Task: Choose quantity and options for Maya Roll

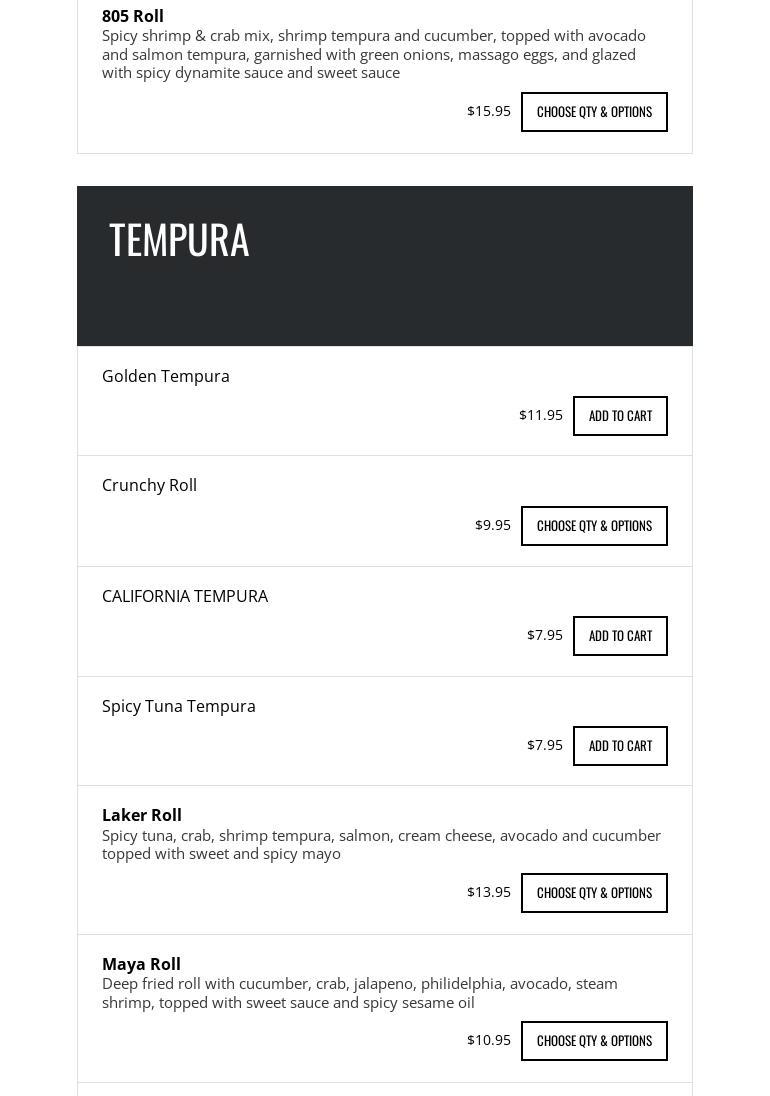Action: (x=594, y=1041)
